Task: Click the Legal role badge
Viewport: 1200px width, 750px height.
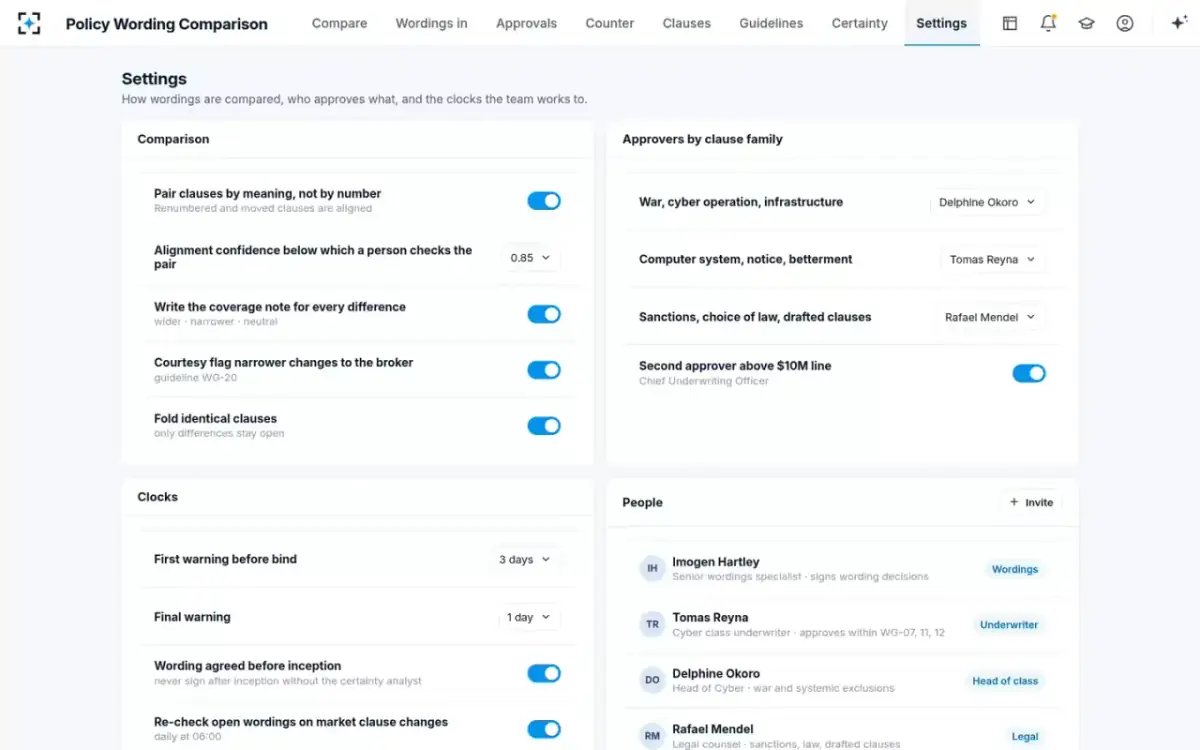Action: click(x=1025, y=736)
